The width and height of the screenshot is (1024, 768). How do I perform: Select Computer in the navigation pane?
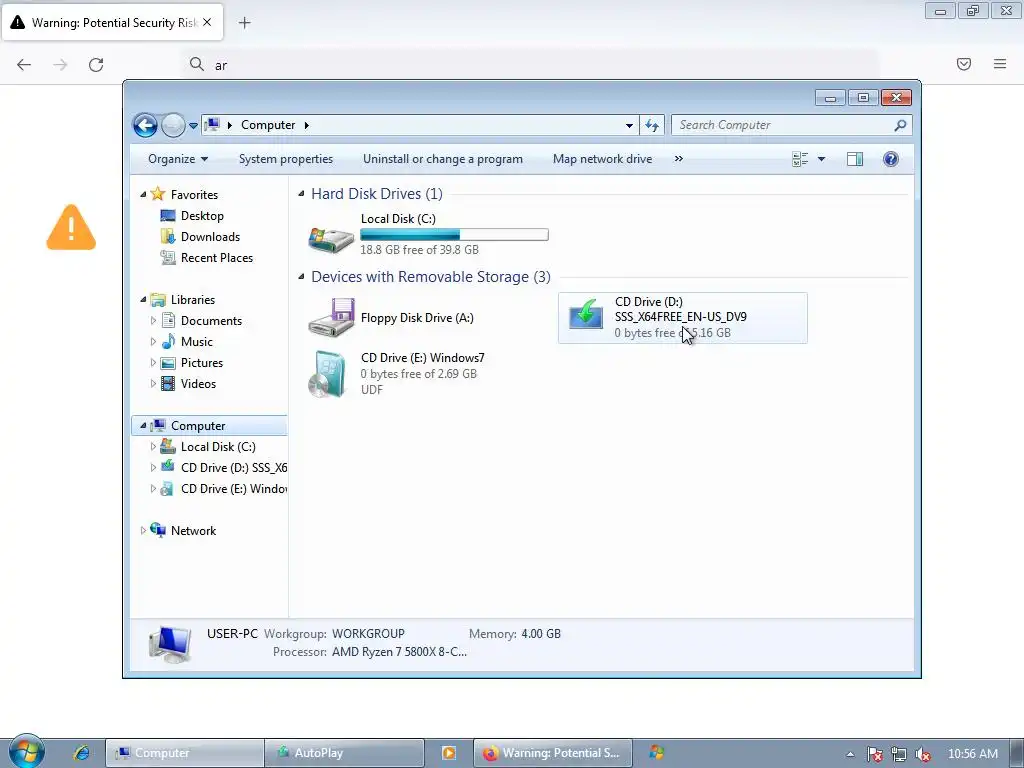[209, 426]
